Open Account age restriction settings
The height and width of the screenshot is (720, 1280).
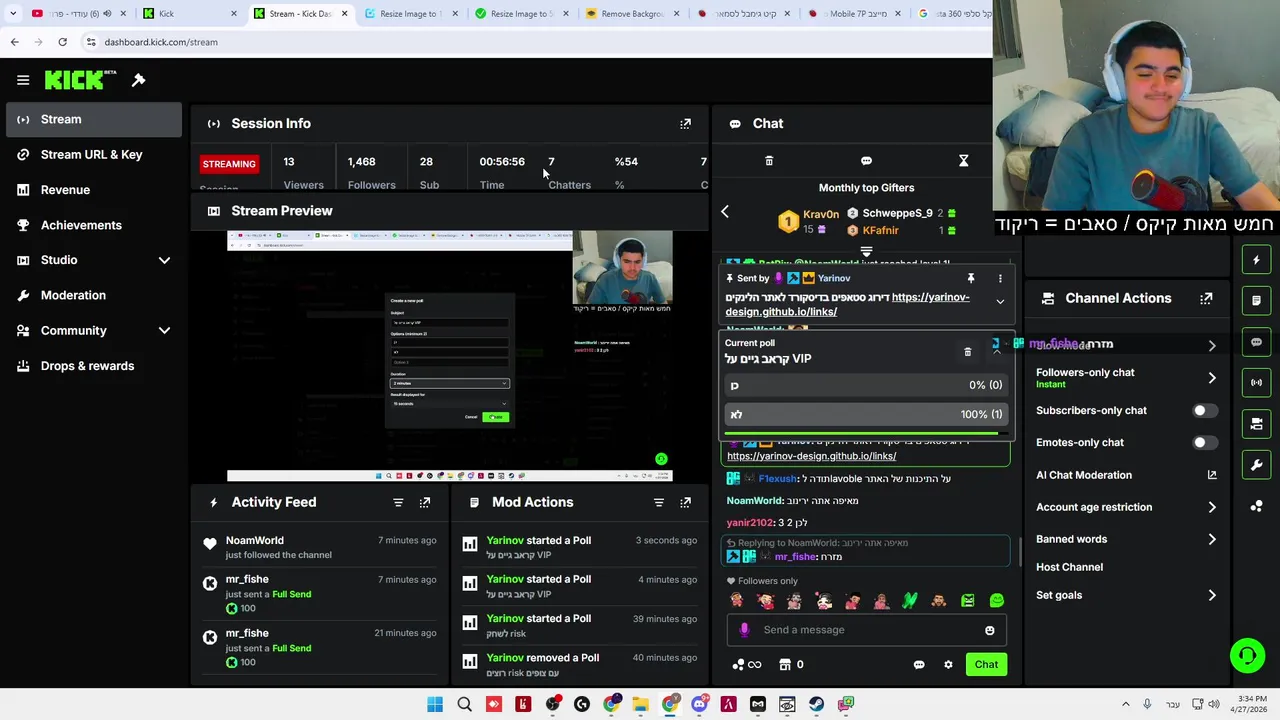click(x=1125, y=507)
